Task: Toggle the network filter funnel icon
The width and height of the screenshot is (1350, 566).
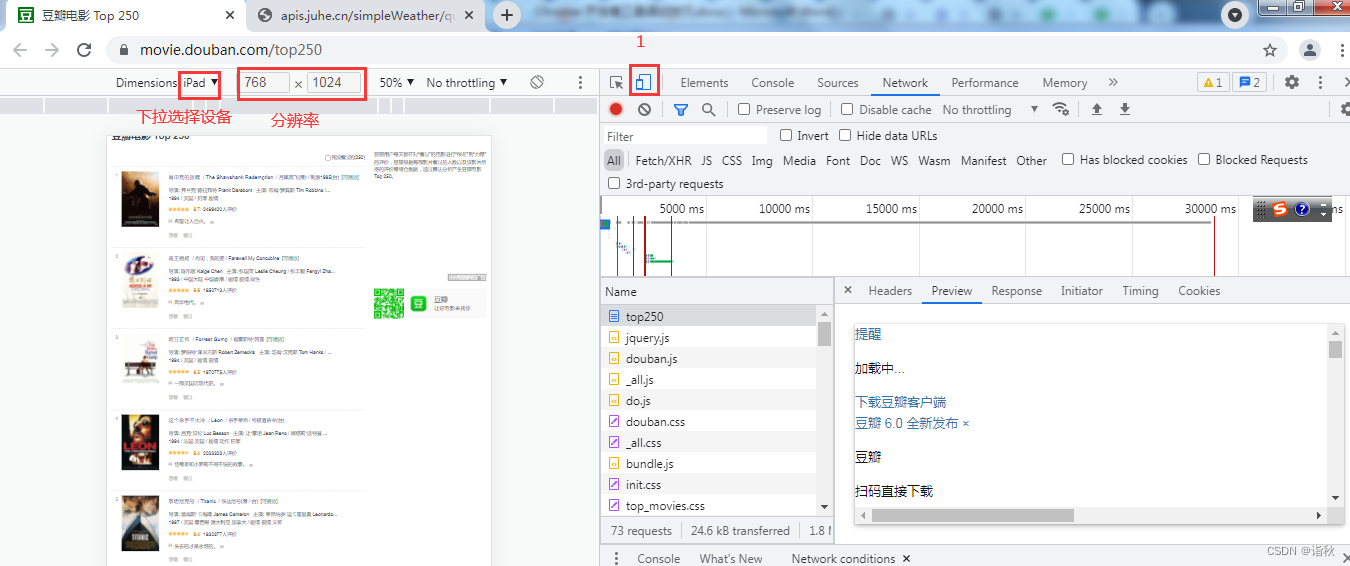Action: click(681, 110)
